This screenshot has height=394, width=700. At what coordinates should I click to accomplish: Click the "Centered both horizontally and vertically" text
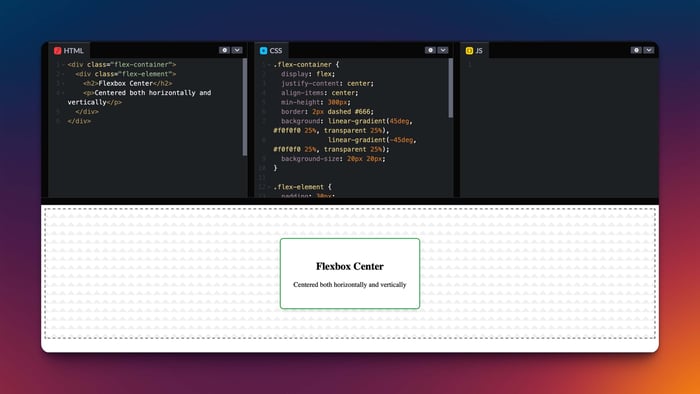pyautogui.click(x=350, y=285)
